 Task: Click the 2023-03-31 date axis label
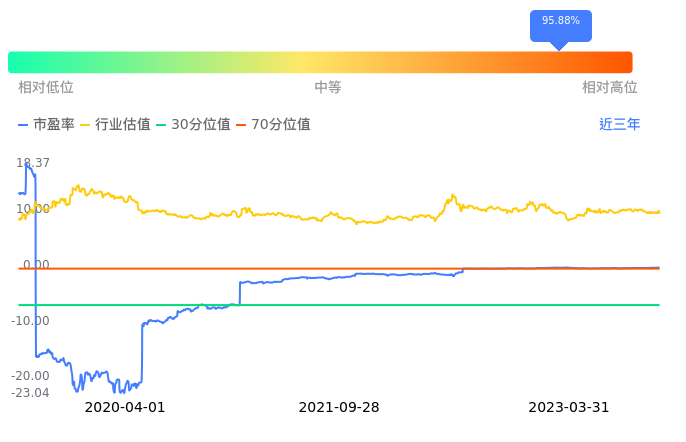point(568,407)
